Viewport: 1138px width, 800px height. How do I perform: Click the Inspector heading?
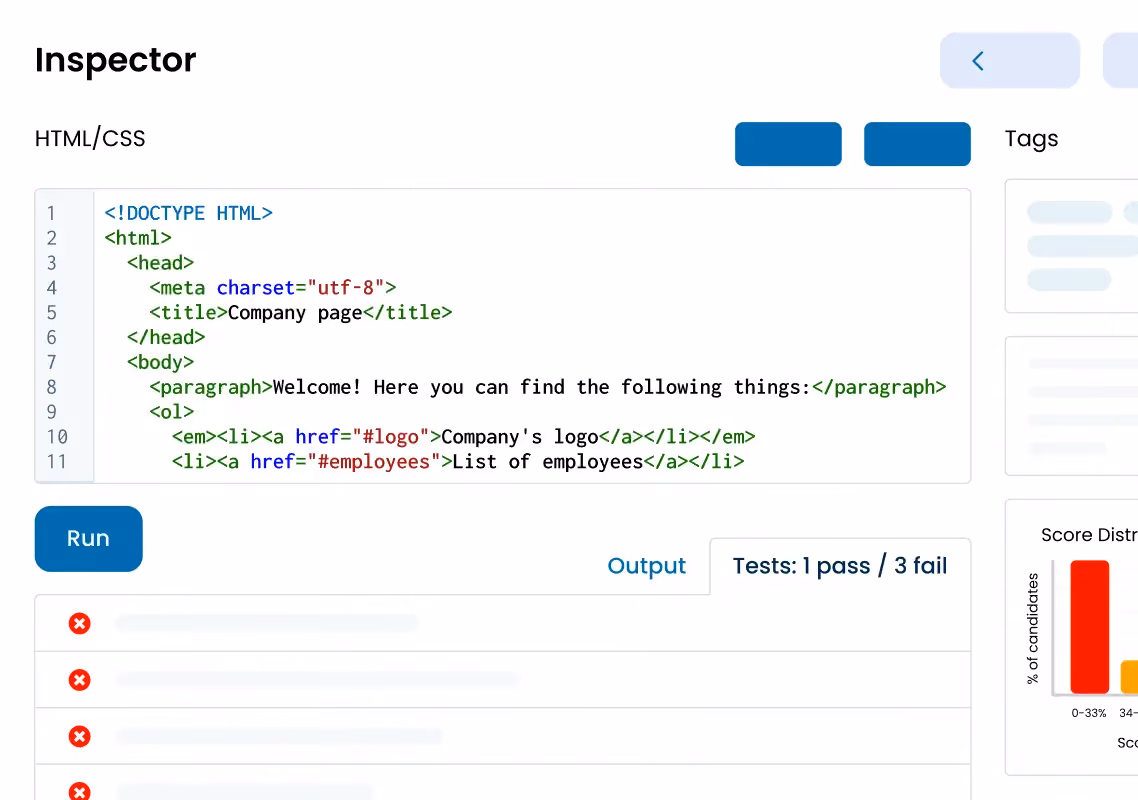click(115, 60)
